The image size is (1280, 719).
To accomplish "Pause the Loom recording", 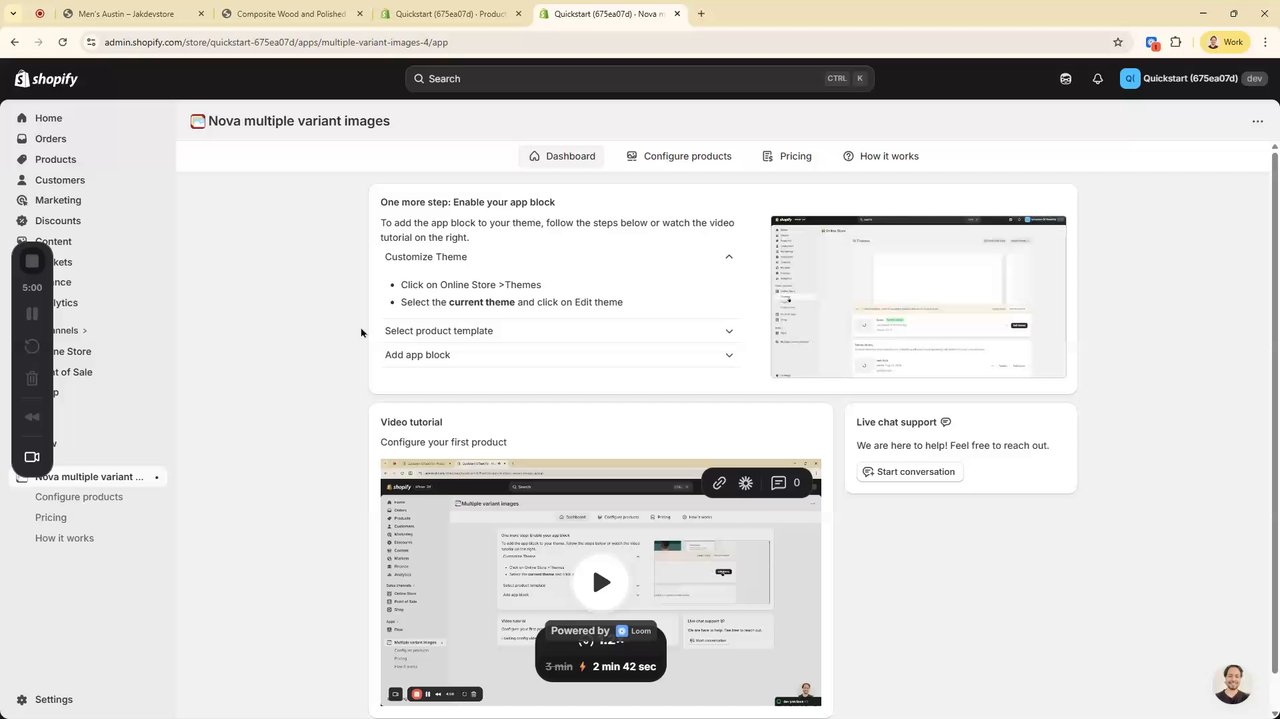I will [x=32, y=314].
